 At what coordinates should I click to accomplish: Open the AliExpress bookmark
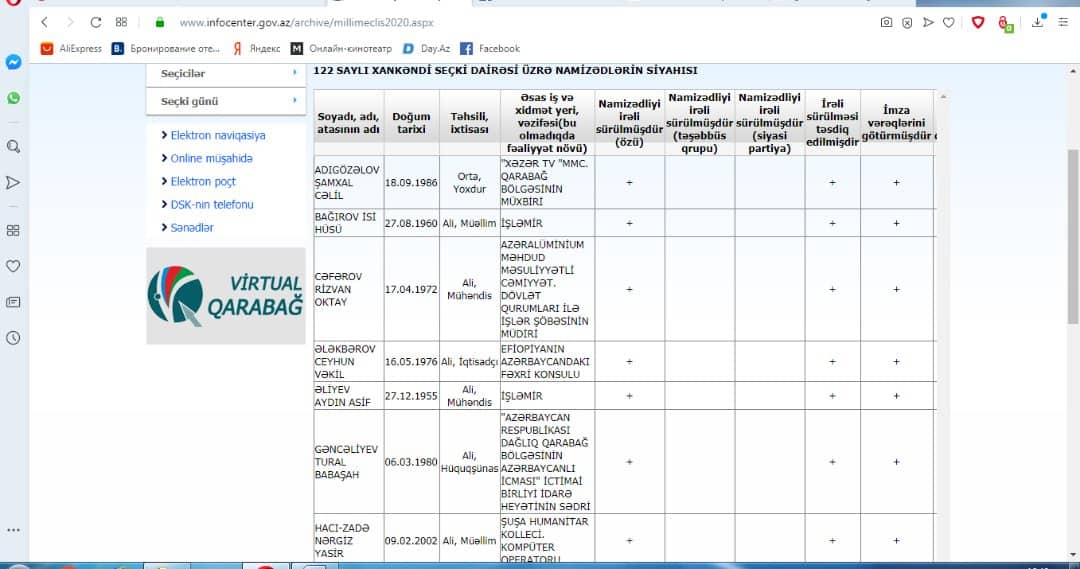pyautogui.click(x=72, y=48)
